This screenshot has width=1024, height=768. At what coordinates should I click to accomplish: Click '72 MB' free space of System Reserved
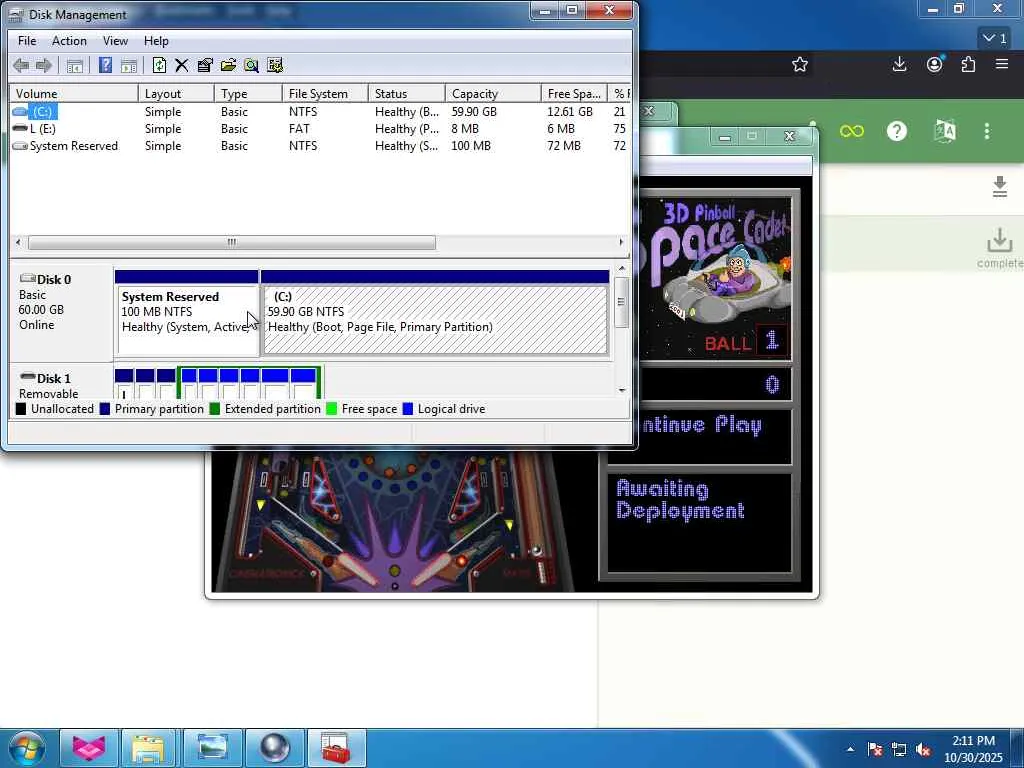(564, 146)
